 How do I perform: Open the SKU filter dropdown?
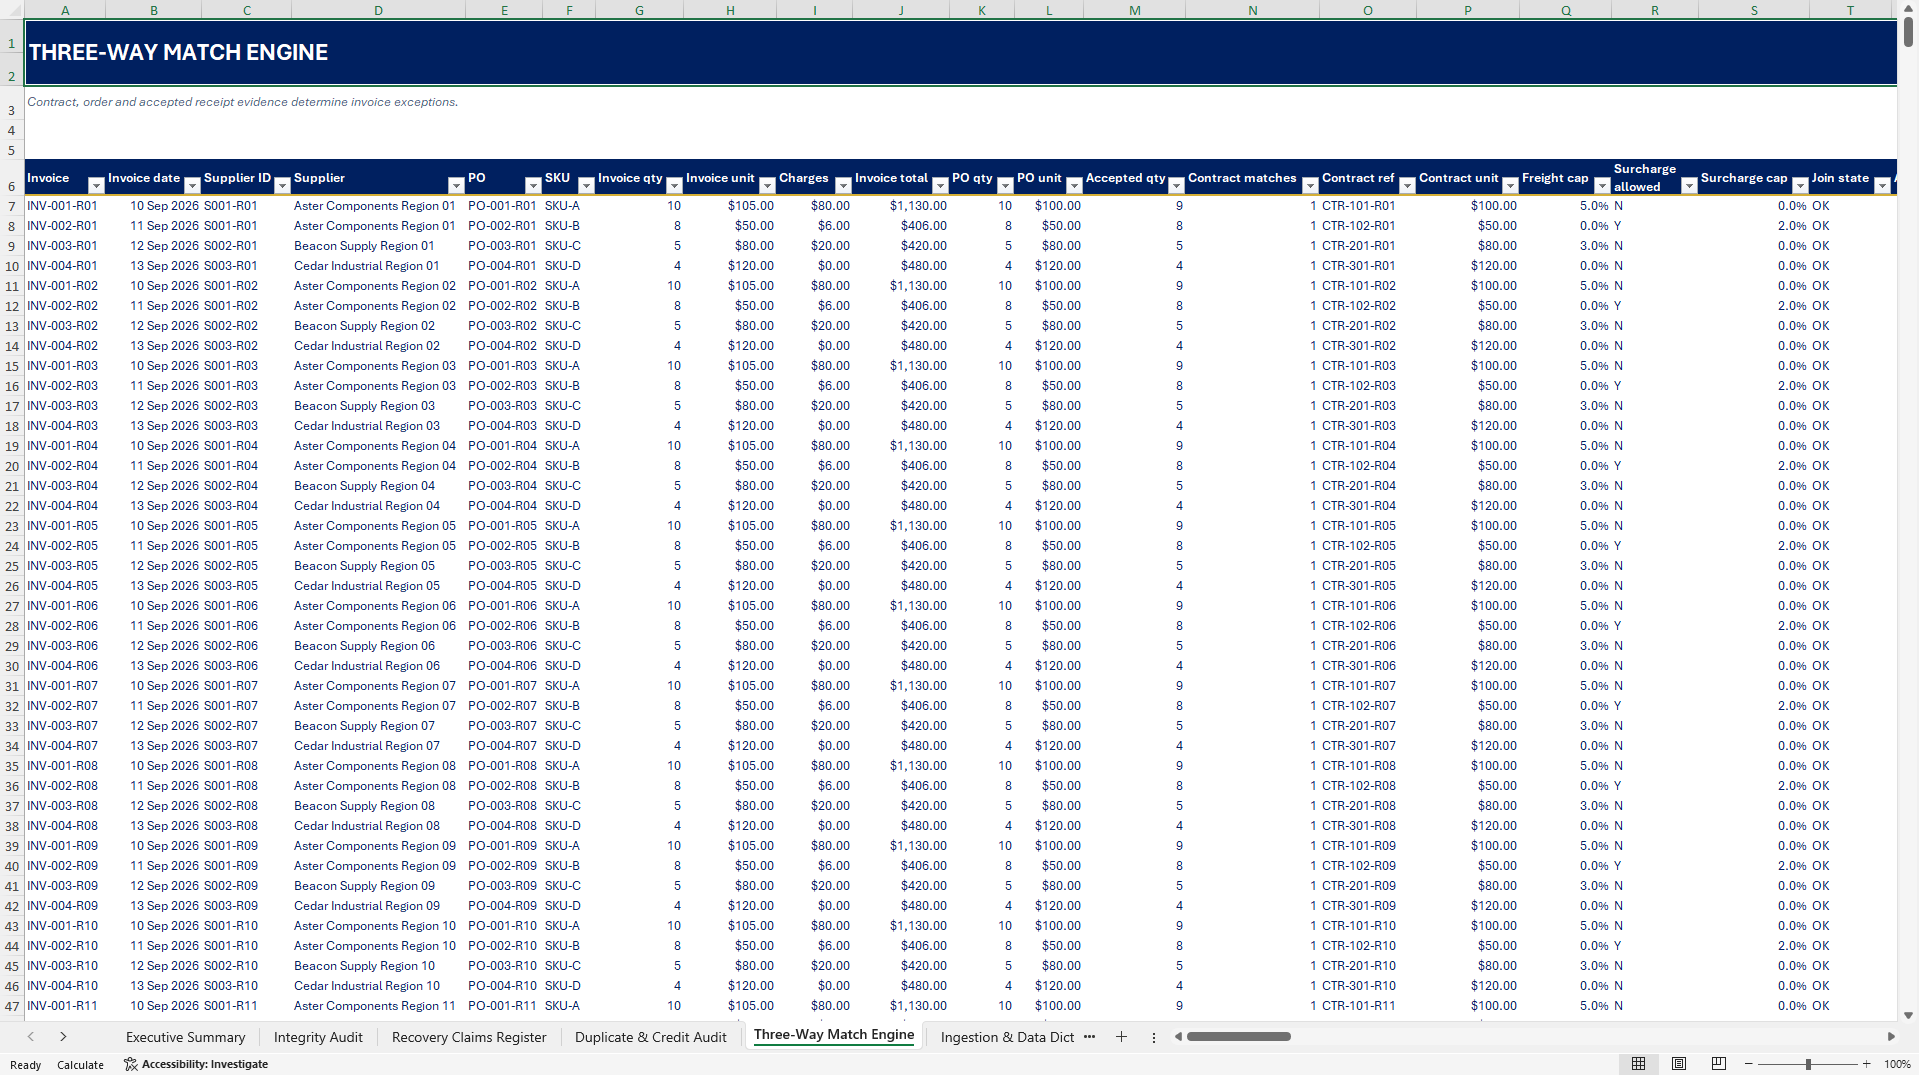point(586,186)
